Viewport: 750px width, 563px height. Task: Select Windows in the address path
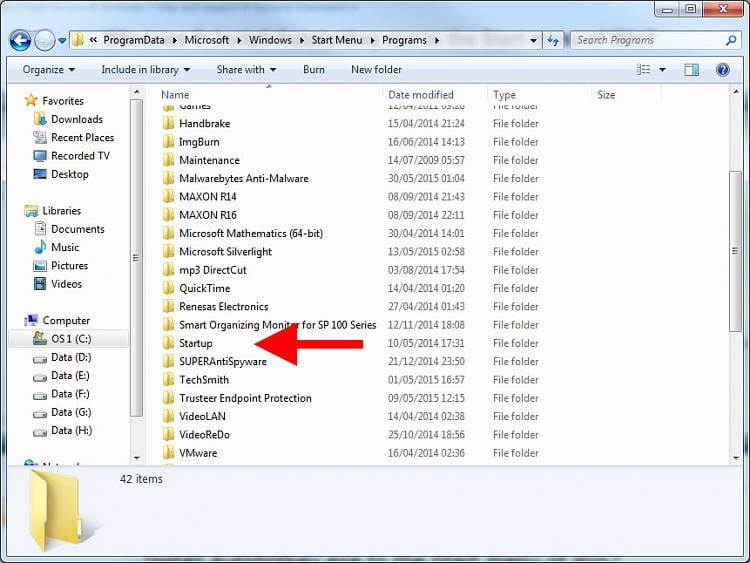pos(270,40)
